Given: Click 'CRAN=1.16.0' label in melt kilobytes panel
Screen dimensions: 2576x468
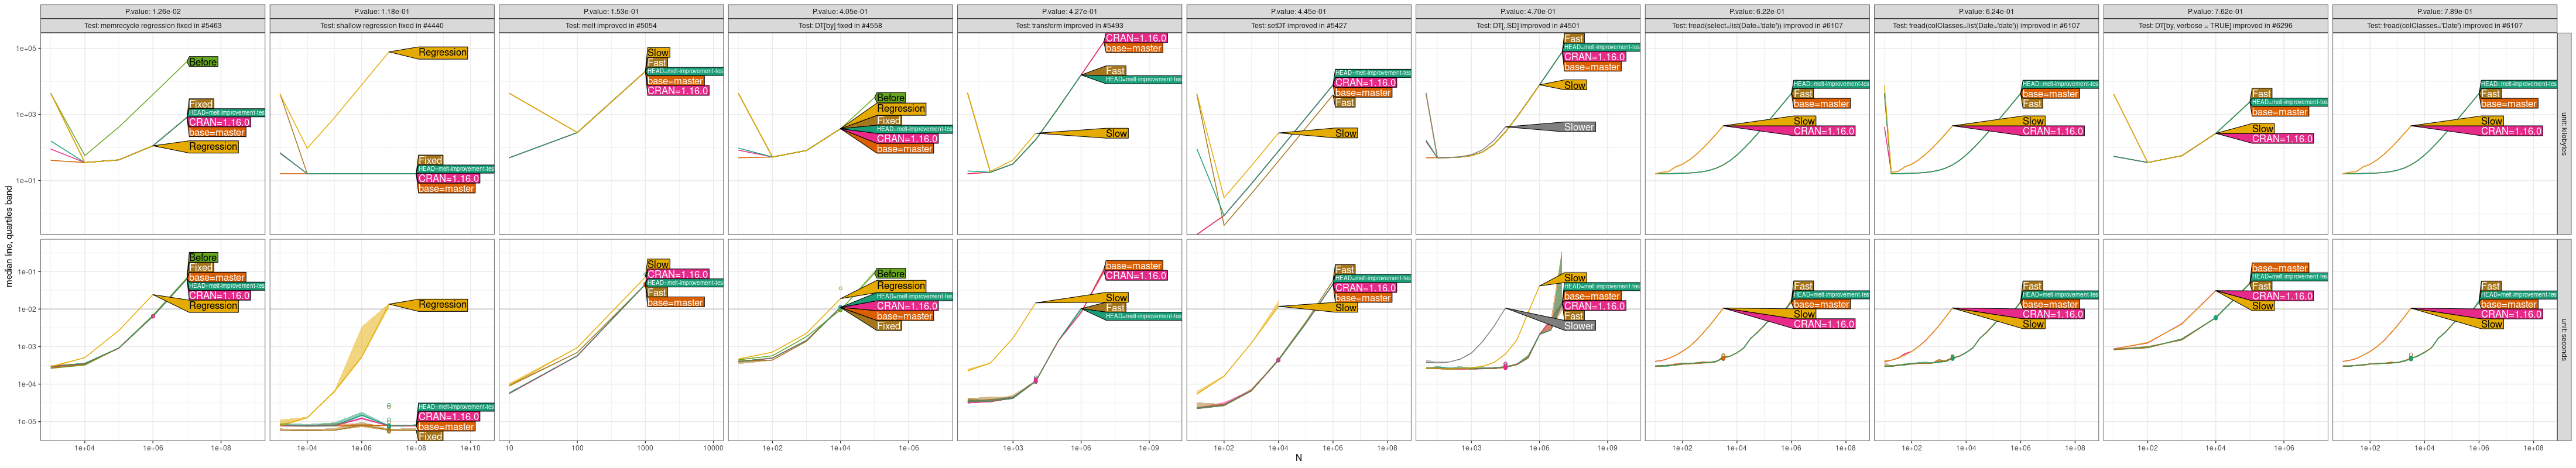Looking at the screenshot, I should [678, 91].
